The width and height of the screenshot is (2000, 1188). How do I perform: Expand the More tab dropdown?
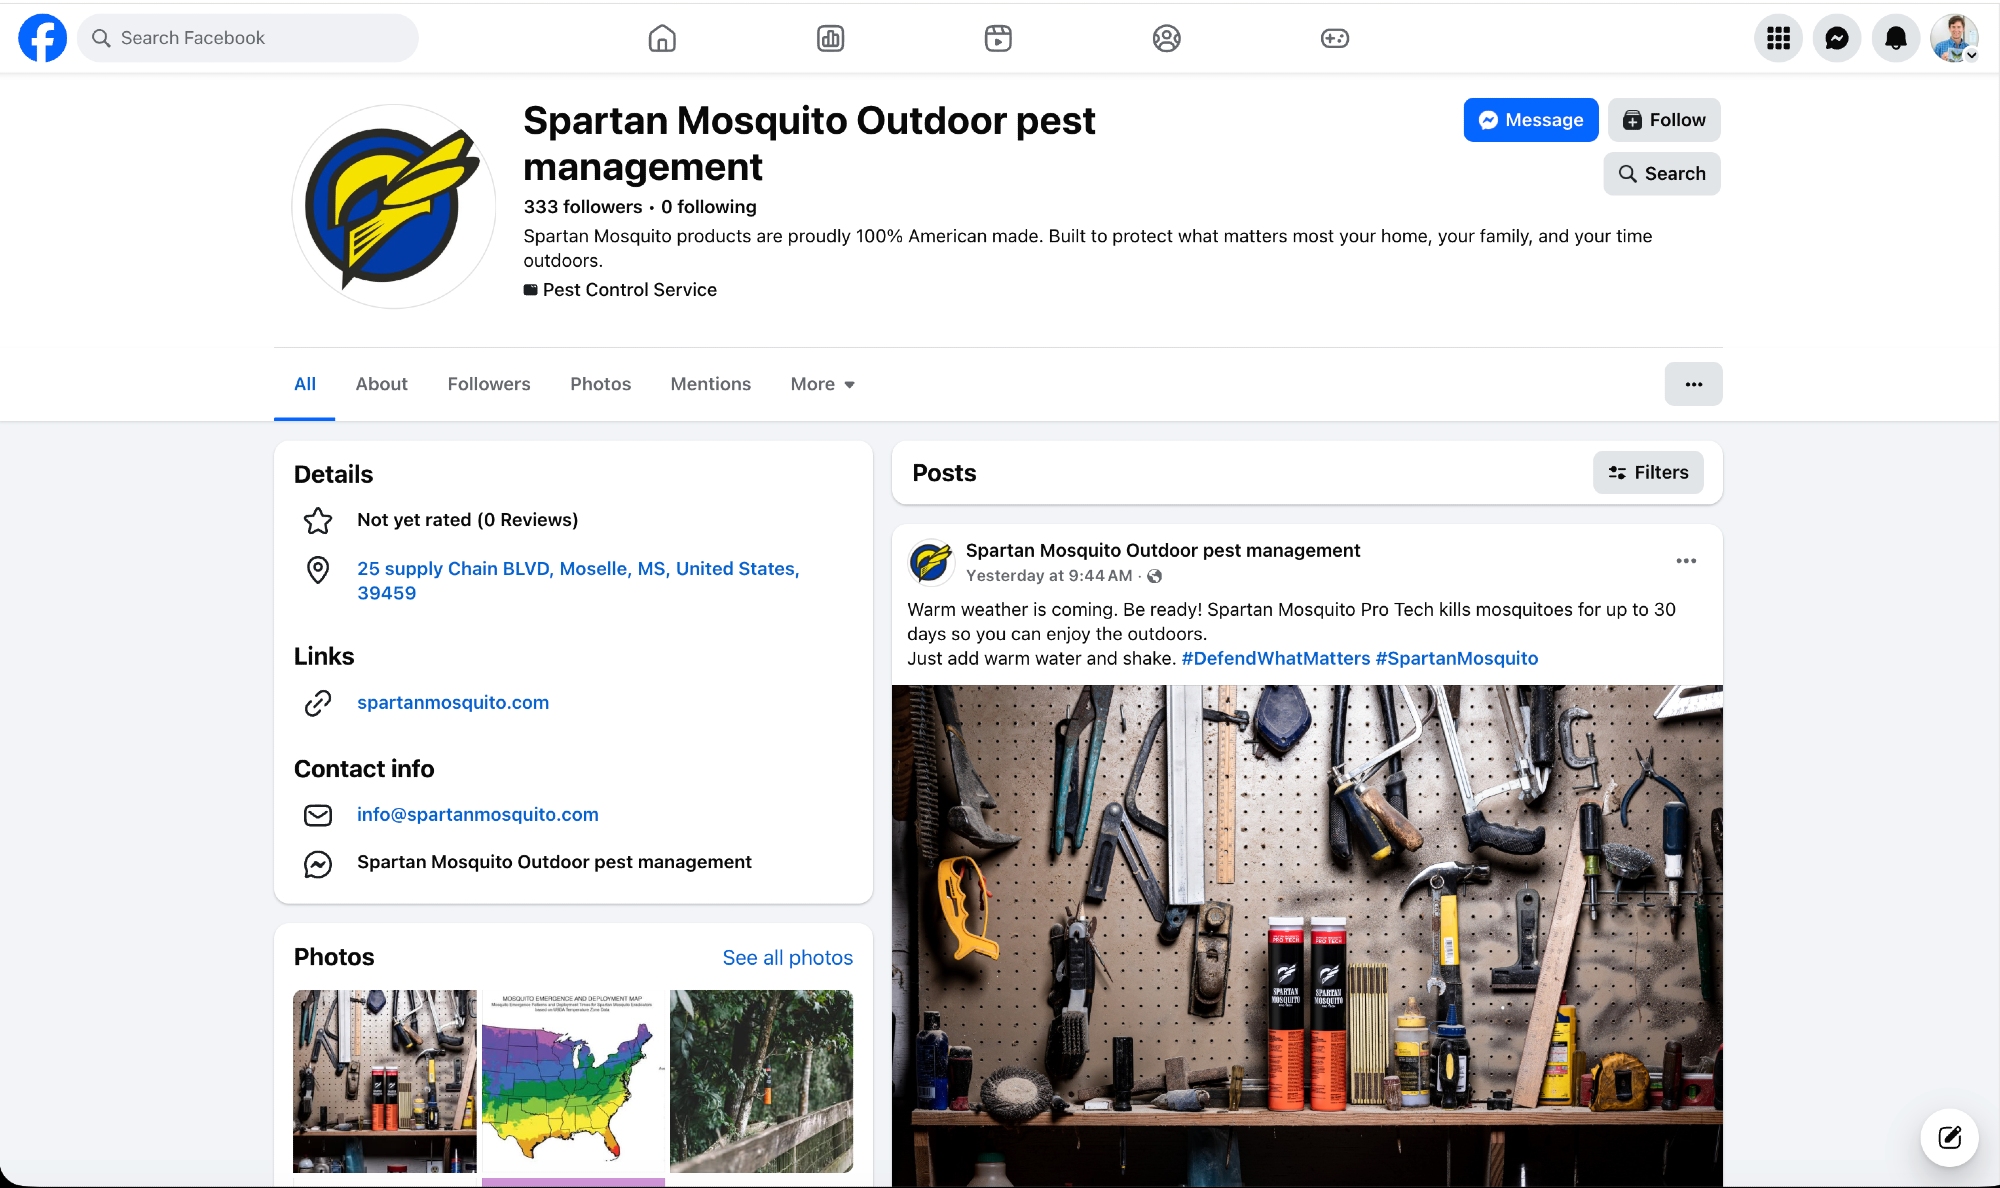click(822, 384)
